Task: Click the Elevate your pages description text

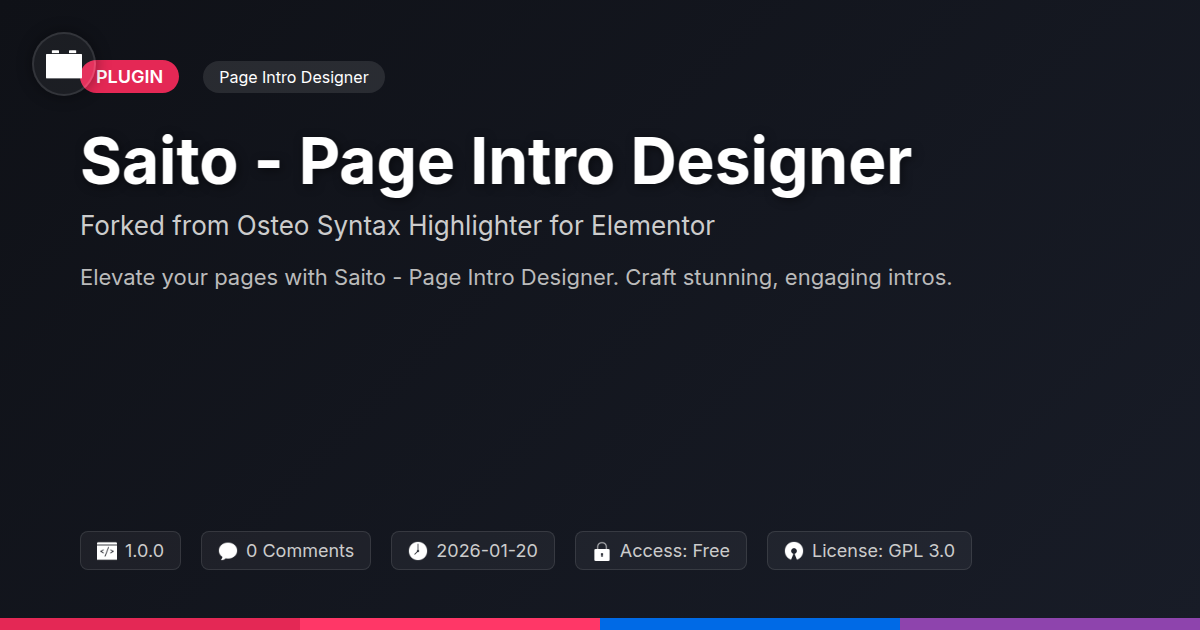Action: pyautogui.click(x=516, y=277)
